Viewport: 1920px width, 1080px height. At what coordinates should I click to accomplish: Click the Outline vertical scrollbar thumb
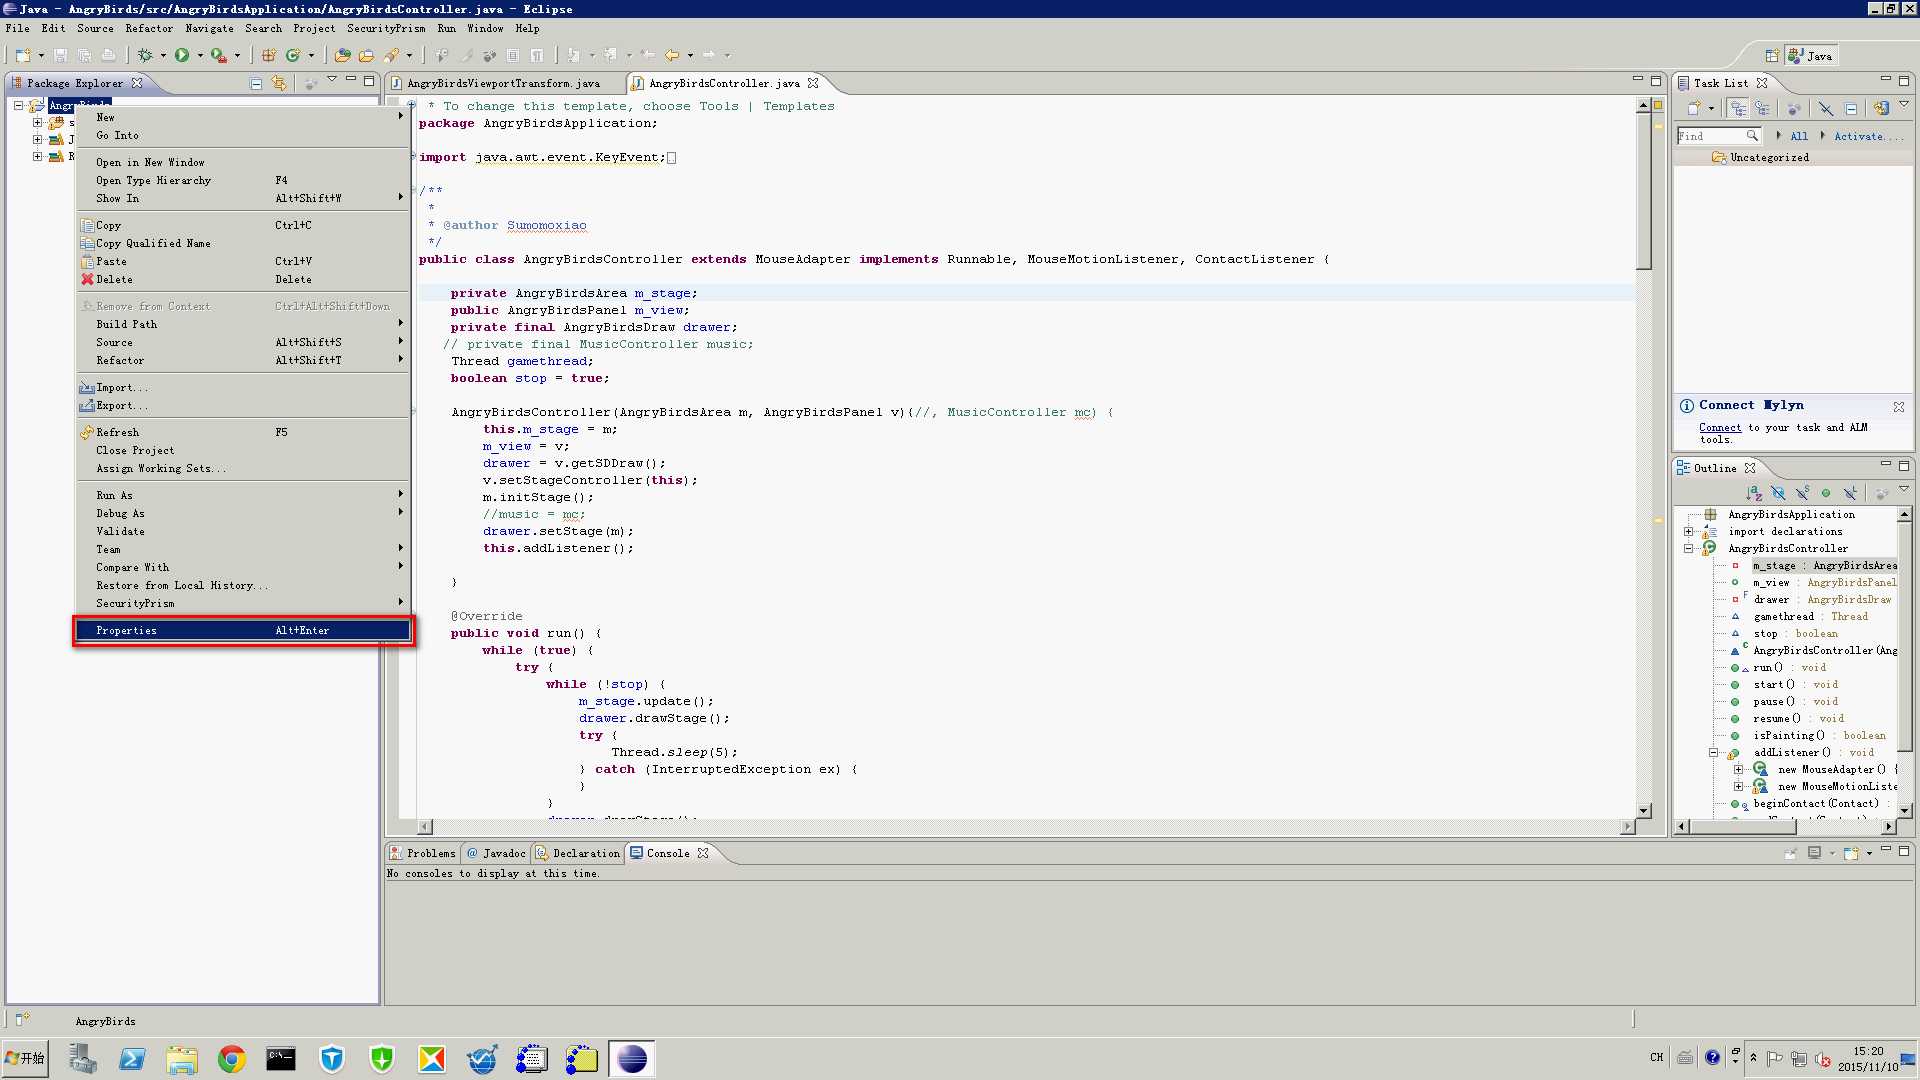(x=1904, y=636)
